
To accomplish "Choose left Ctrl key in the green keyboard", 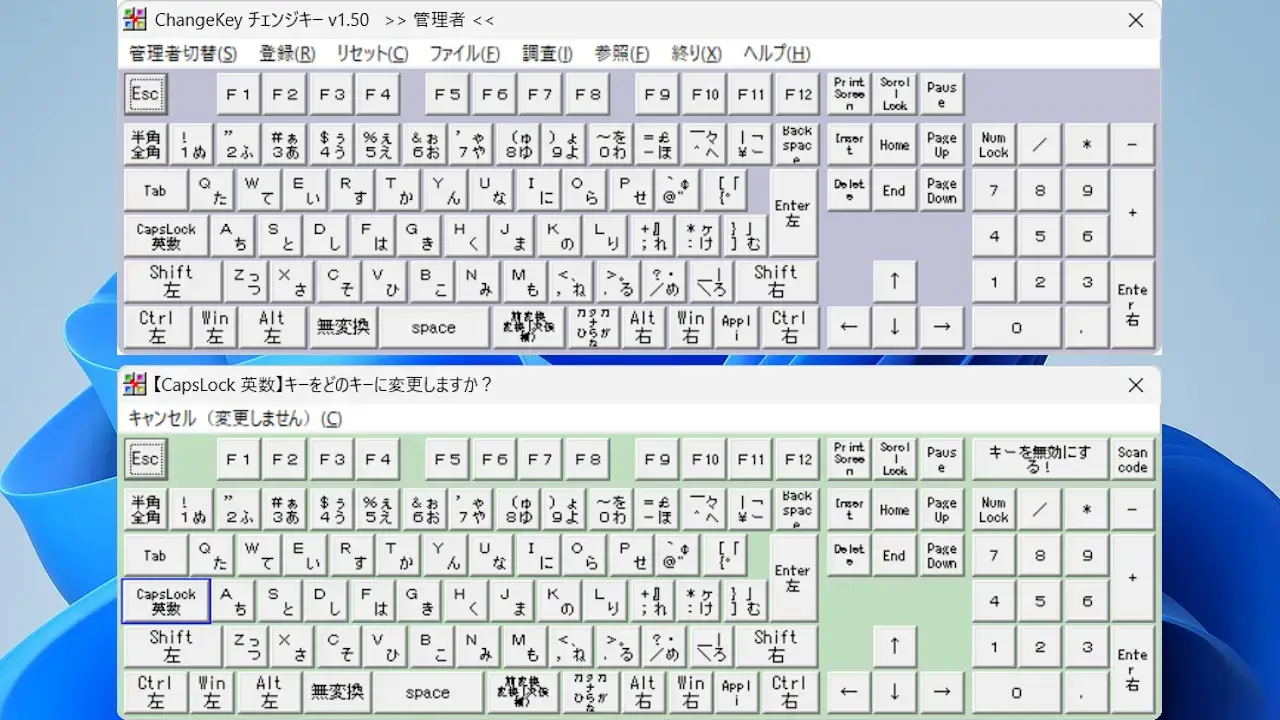I will point(155,692).
